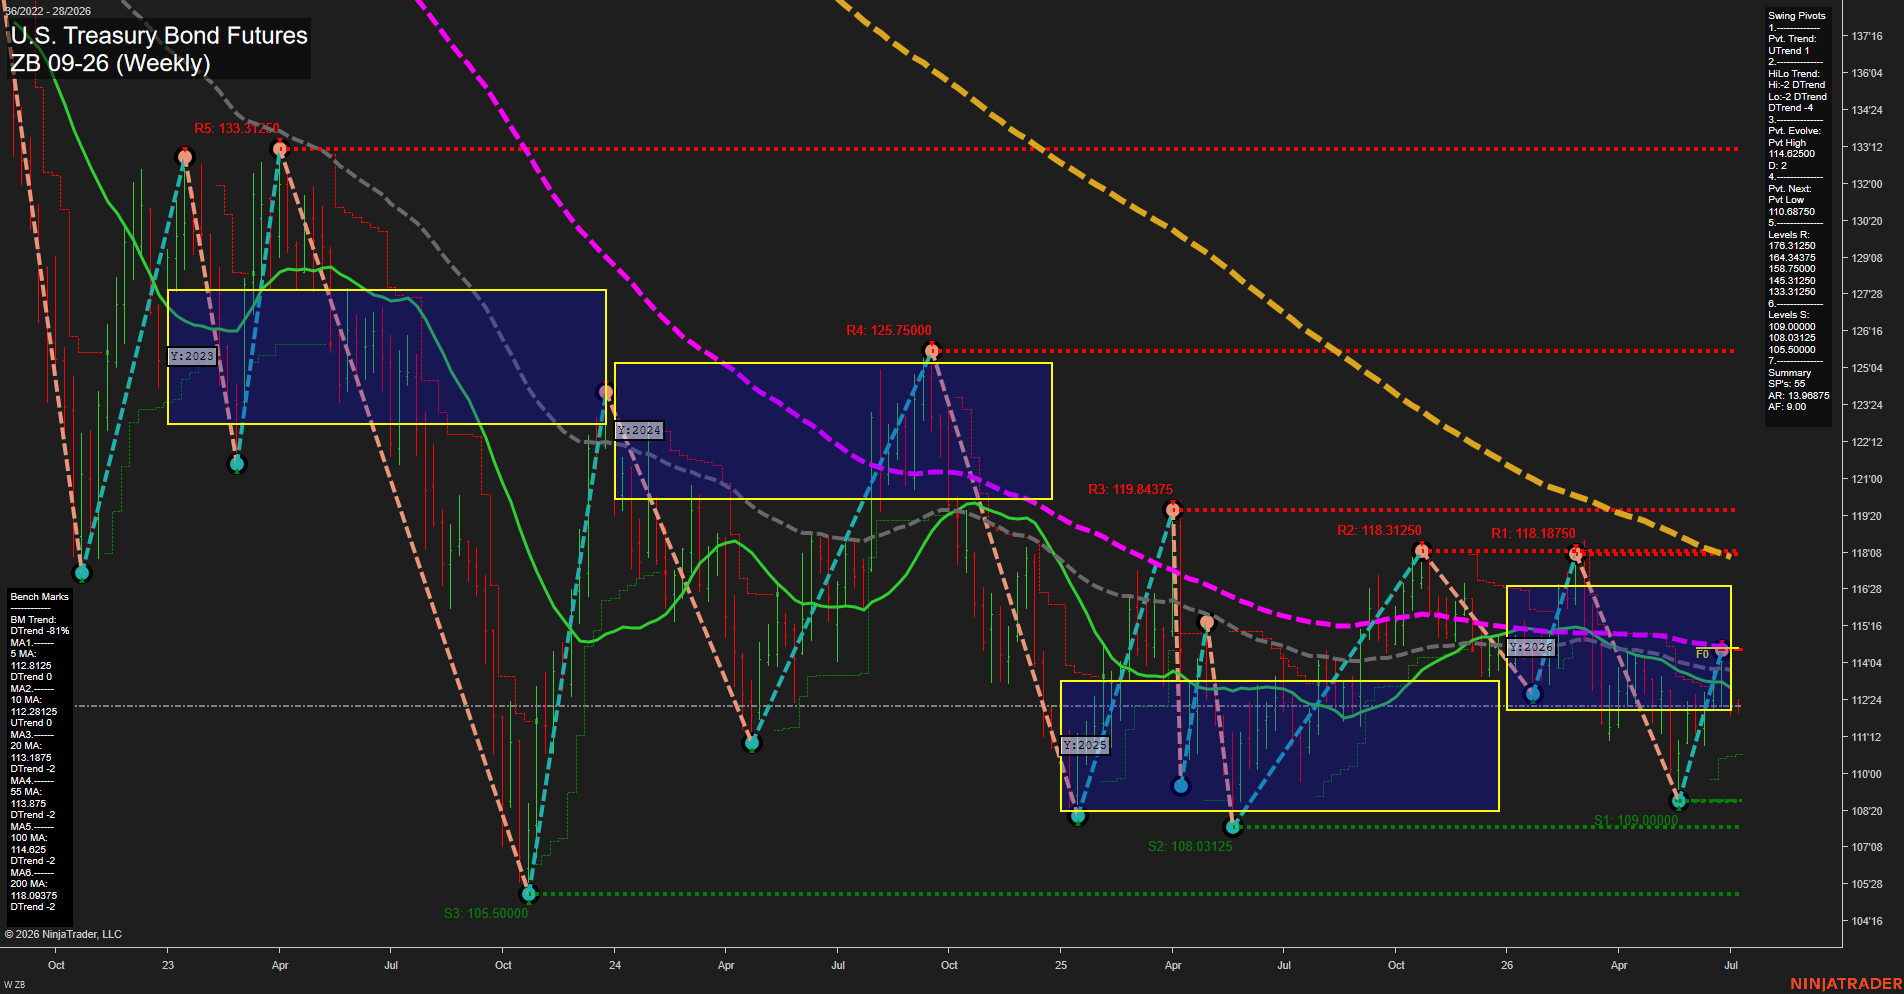The image size is (1904, 994).
Task: Select the AR: 13.96875 summary value
Action: point(1798,396)
